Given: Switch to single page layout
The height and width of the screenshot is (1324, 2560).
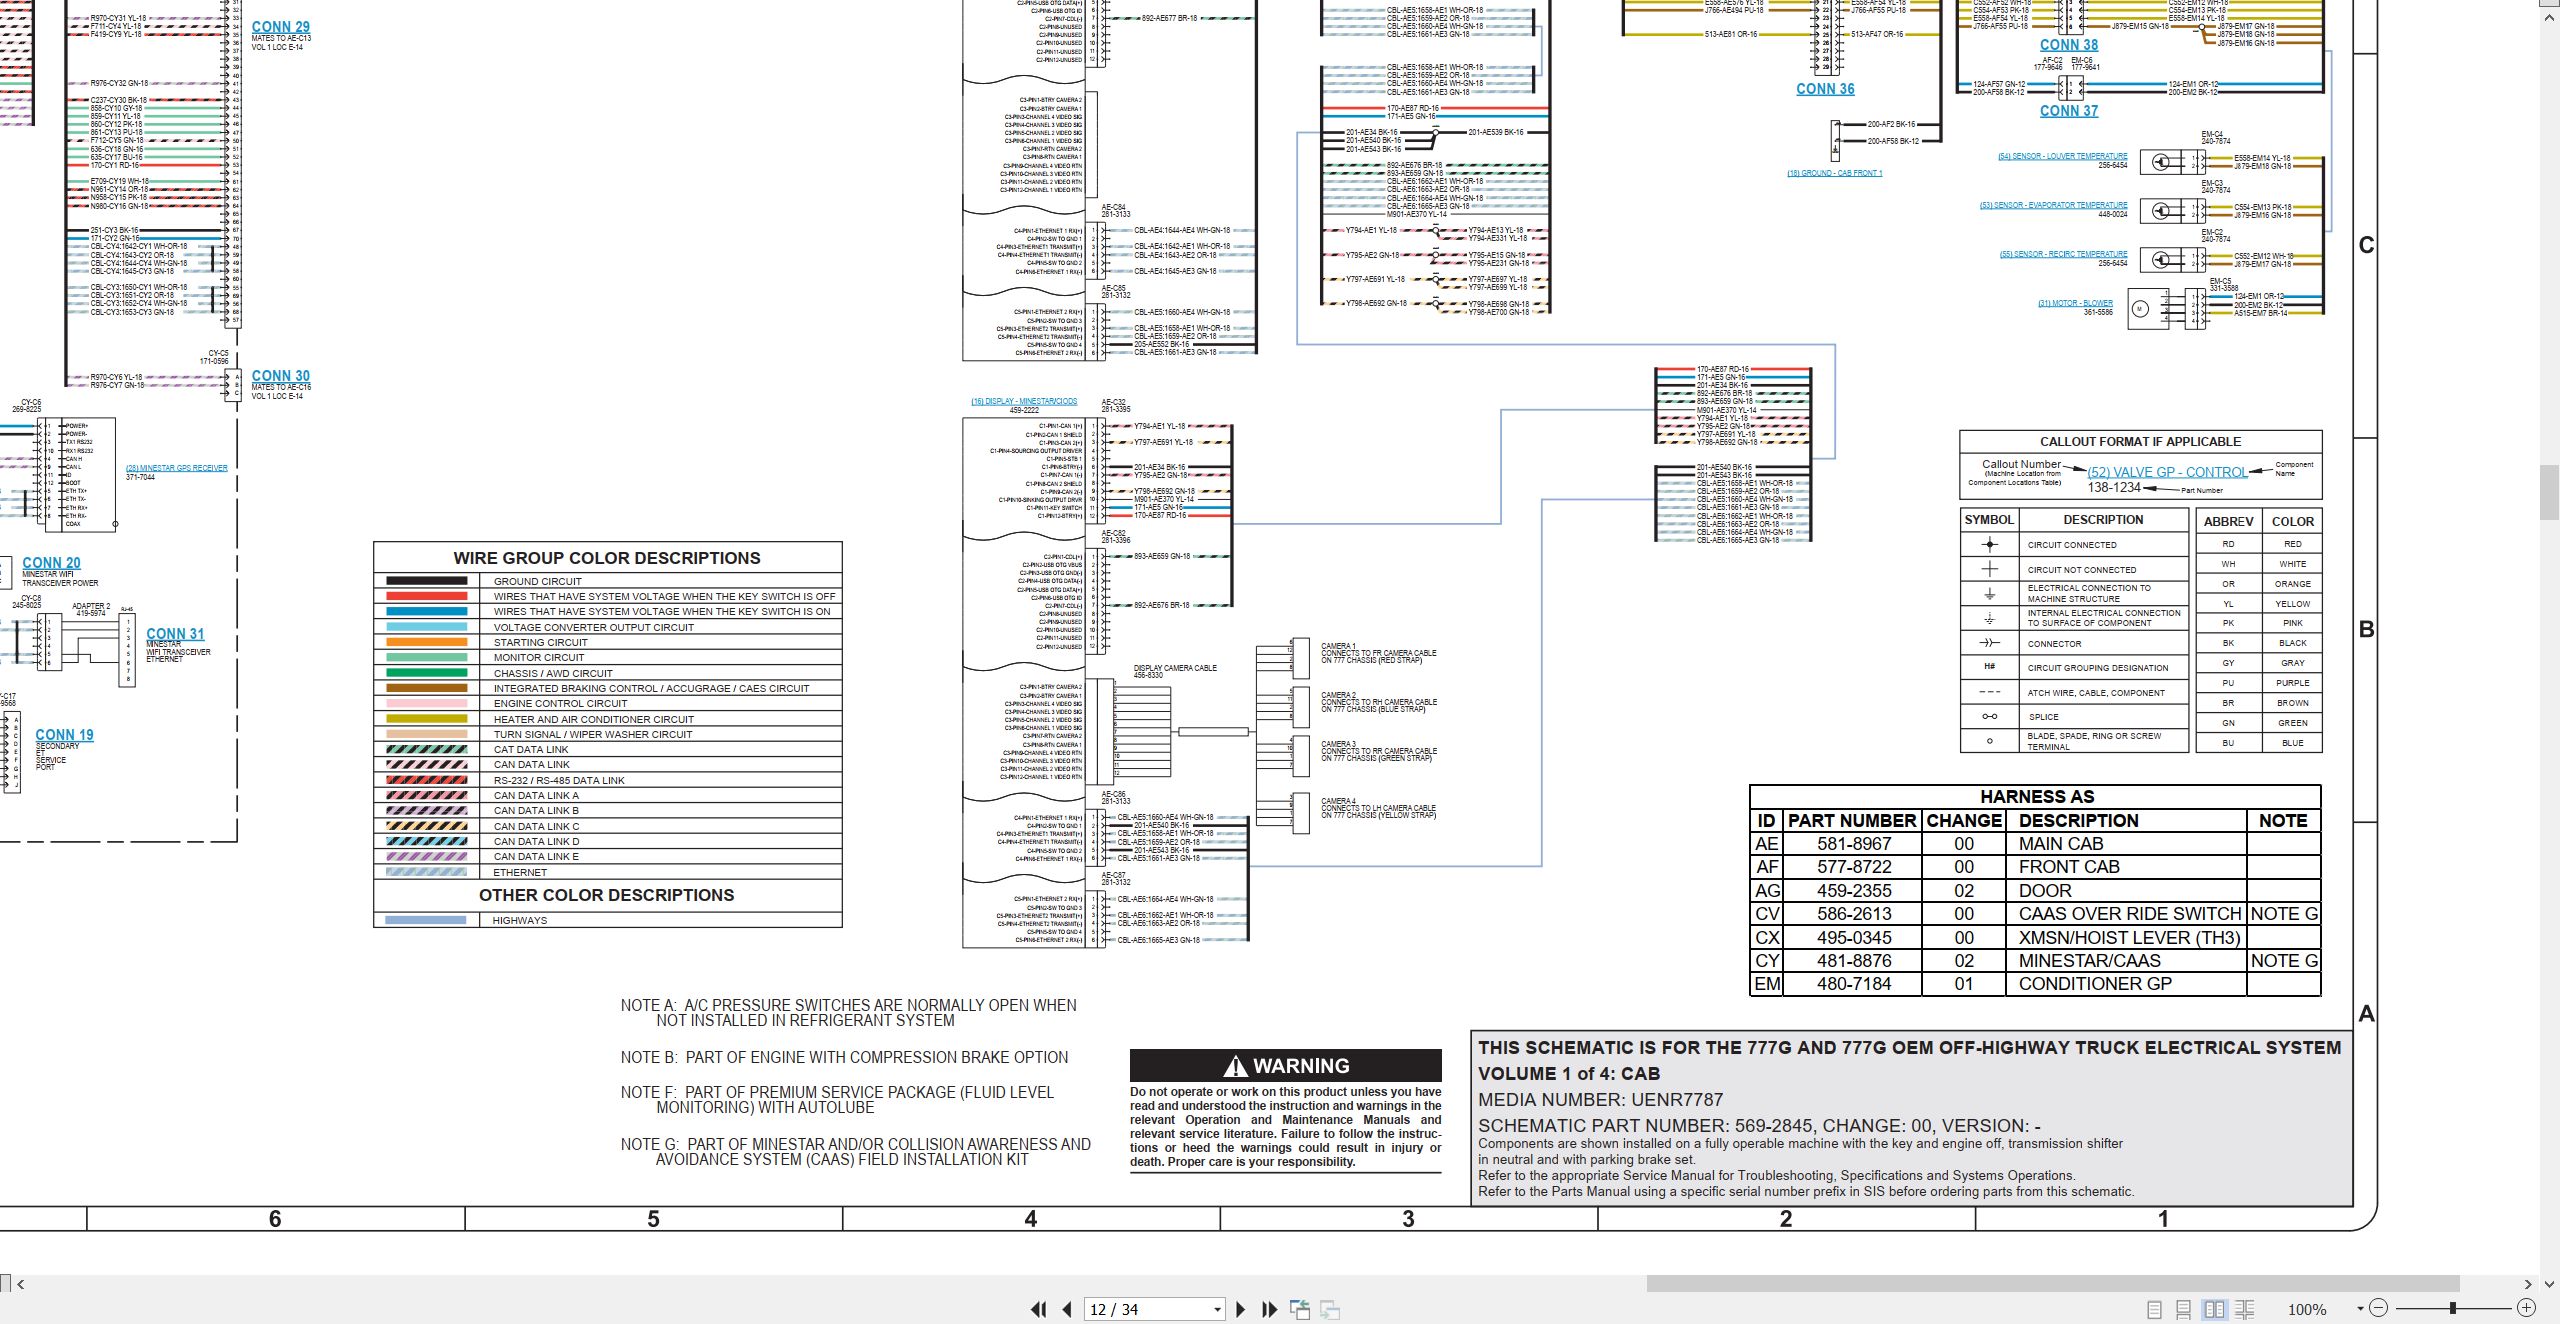Looking at the screenshot, I should tap(2155, 1309).
